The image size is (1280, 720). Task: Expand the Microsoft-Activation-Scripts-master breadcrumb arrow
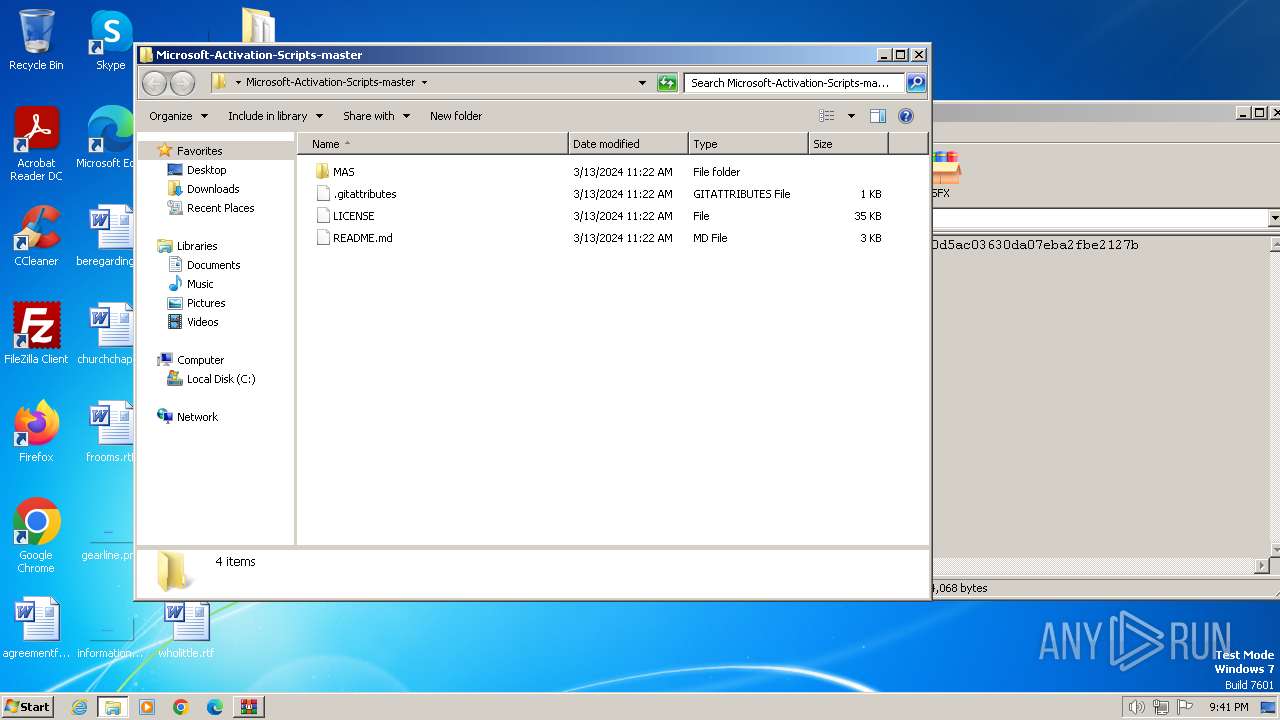tap(424, 83)
